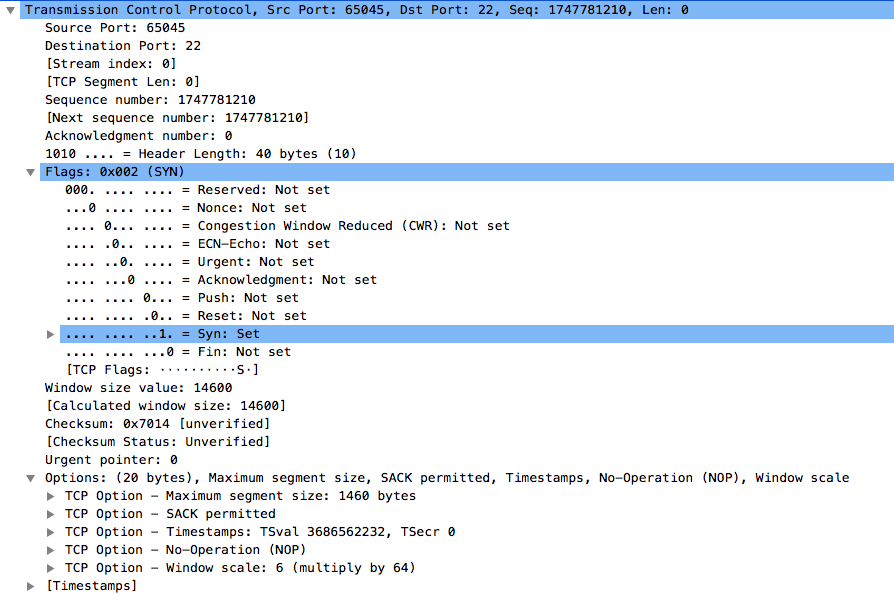Expand the Window scale TCP option
894x595 pixels.
51,567
